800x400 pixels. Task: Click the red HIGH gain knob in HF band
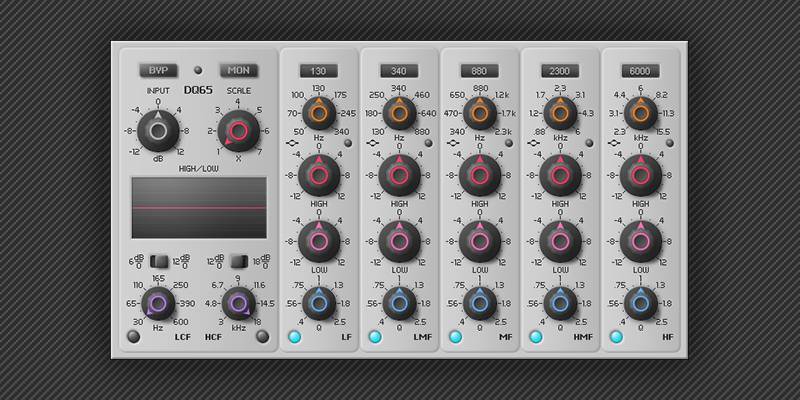(x=641, y=175)
